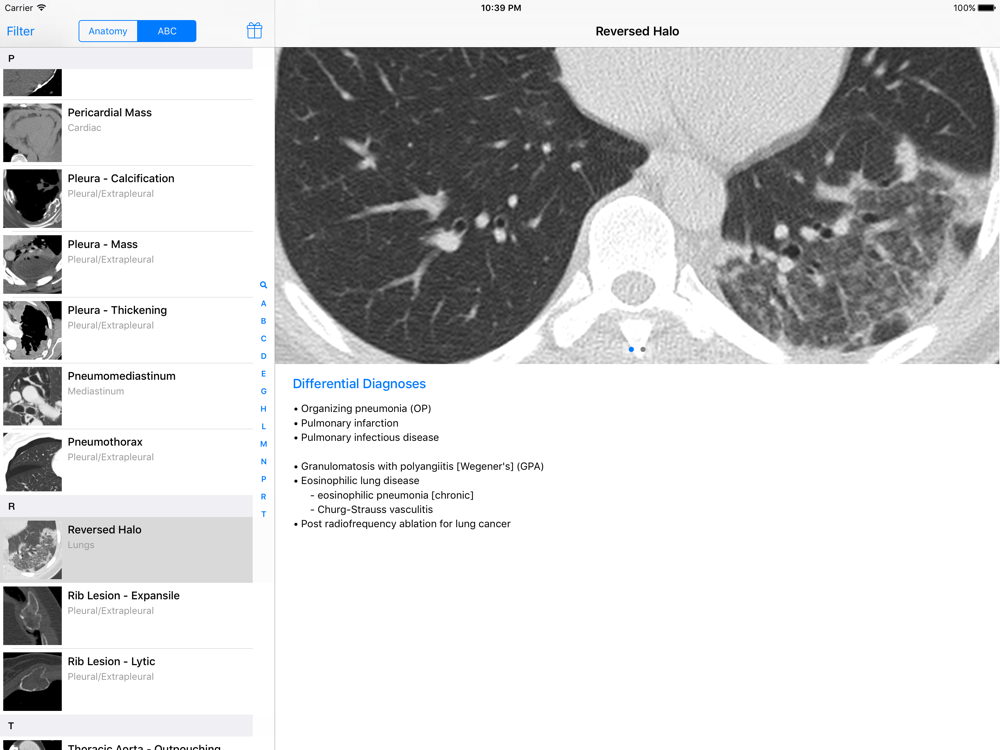Tap the 10:39 PM status bar clock

coord(501,8)
